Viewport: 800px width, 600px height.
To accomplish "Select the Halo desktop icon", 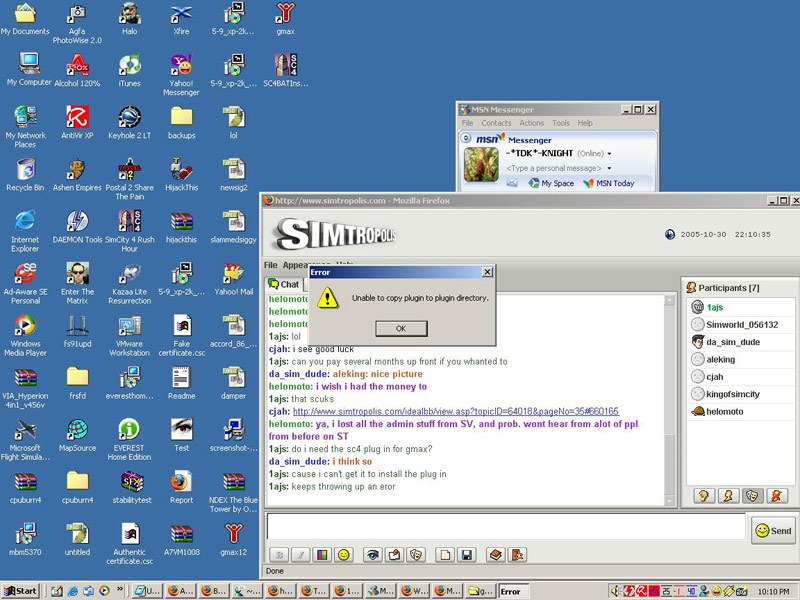I will point(129,19).
